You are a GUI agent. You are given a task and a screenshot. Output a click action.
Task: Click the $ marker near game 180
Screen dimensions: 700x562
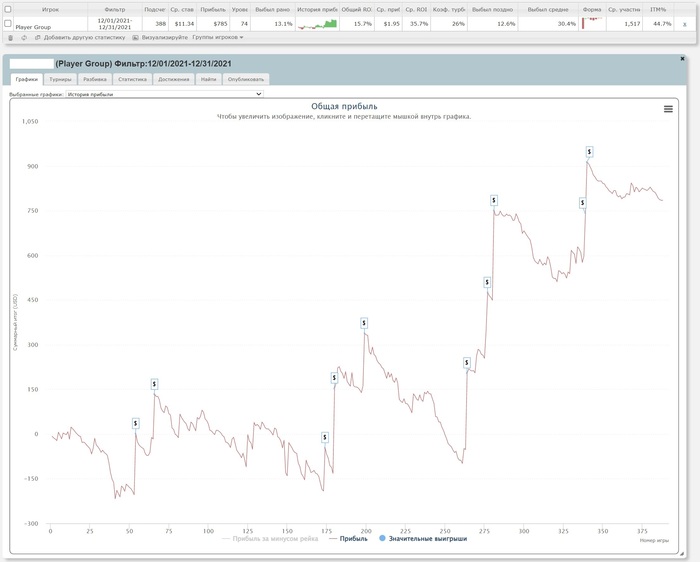point(334,378)
